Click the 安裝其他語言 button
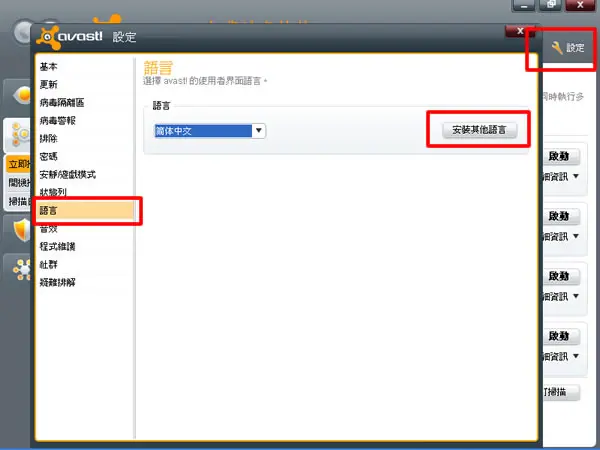This screenshot has width=600, height=450. click(x=479, y=130)
